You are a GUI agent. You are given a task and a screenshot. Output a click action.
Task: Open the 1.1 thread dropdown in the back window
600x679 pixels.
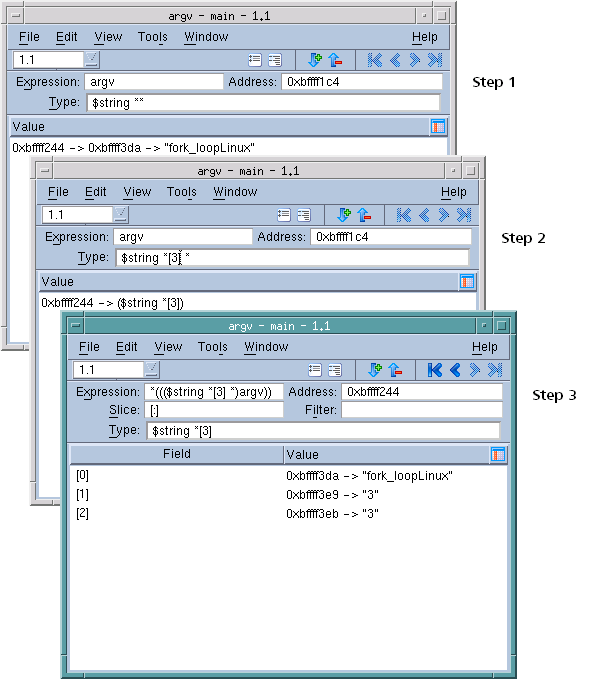point(91,59)
